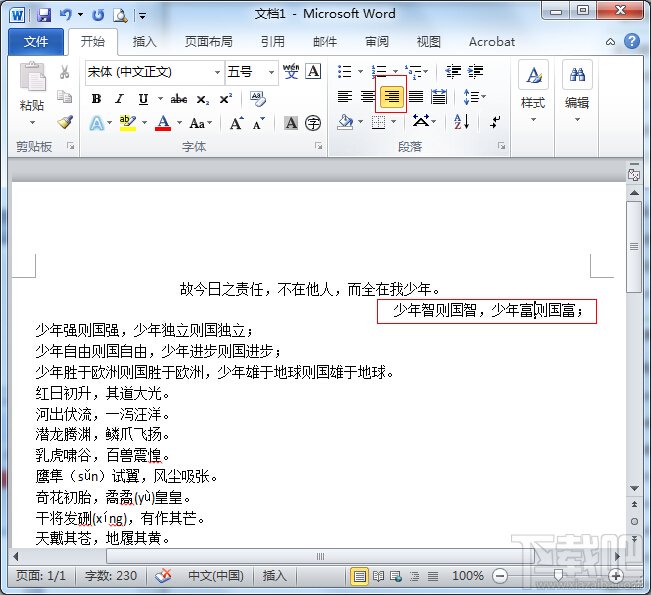Toggle superscript formatting
The height and width of the screenshot is (595, 651).
pos(225,99)
